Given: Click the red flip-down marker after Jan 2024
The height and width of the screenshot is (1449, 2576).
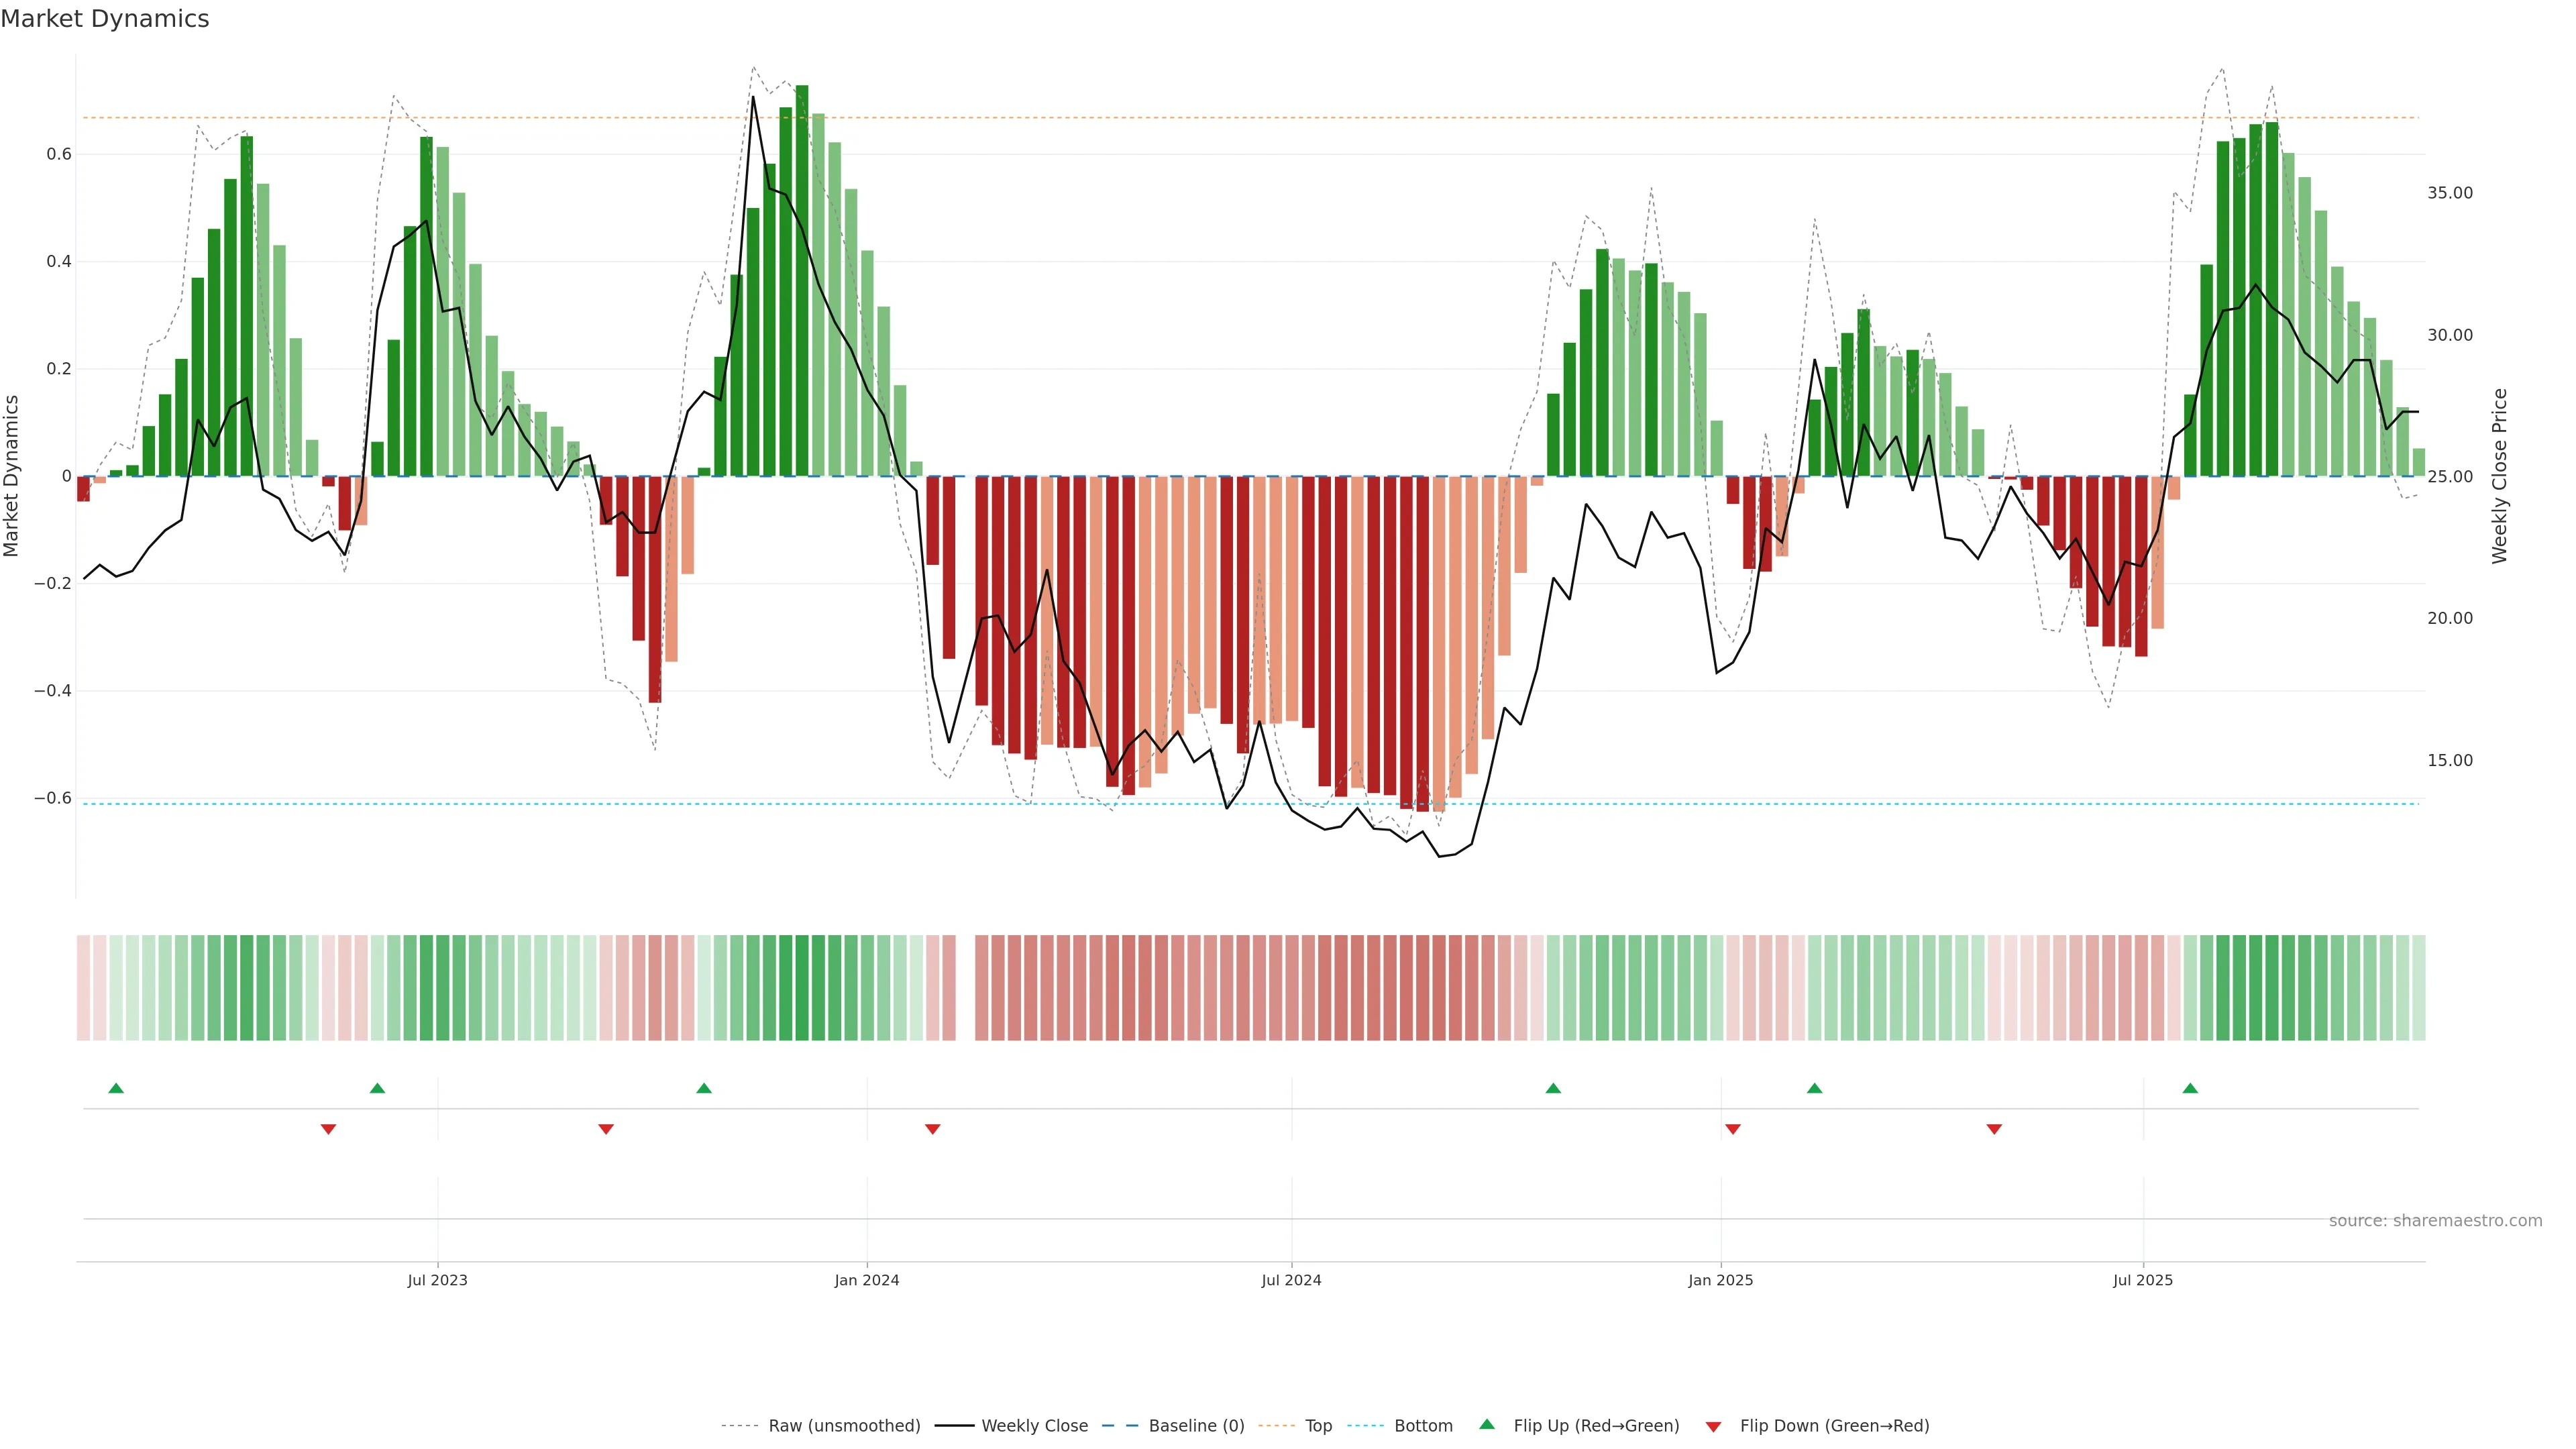Looking at the screenshot, I should coord(933,1129).
